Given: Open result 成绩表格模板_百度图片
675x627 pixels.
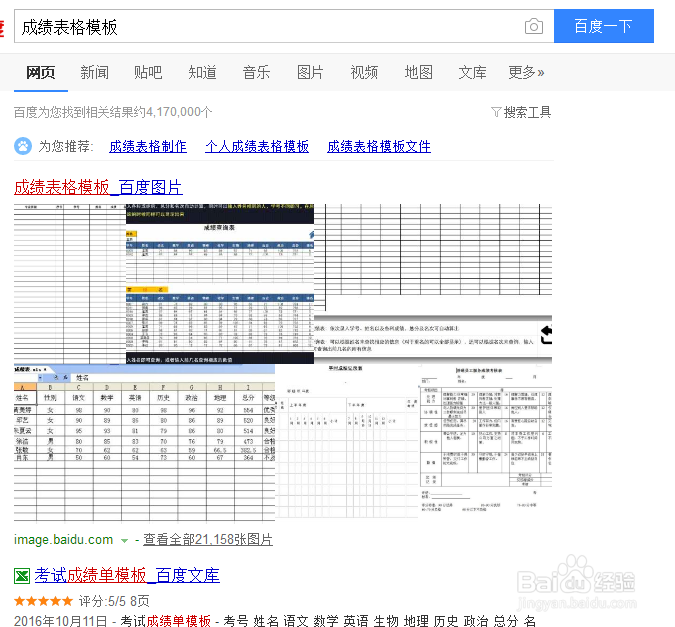Looking at the screenshot, I should [x=98, y=187].
